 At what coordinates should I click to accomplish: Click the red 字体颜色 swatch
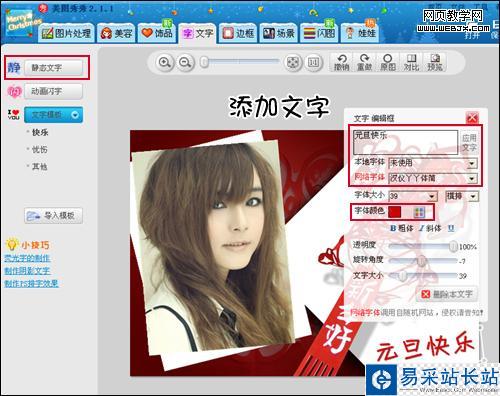tap(394, 212)
